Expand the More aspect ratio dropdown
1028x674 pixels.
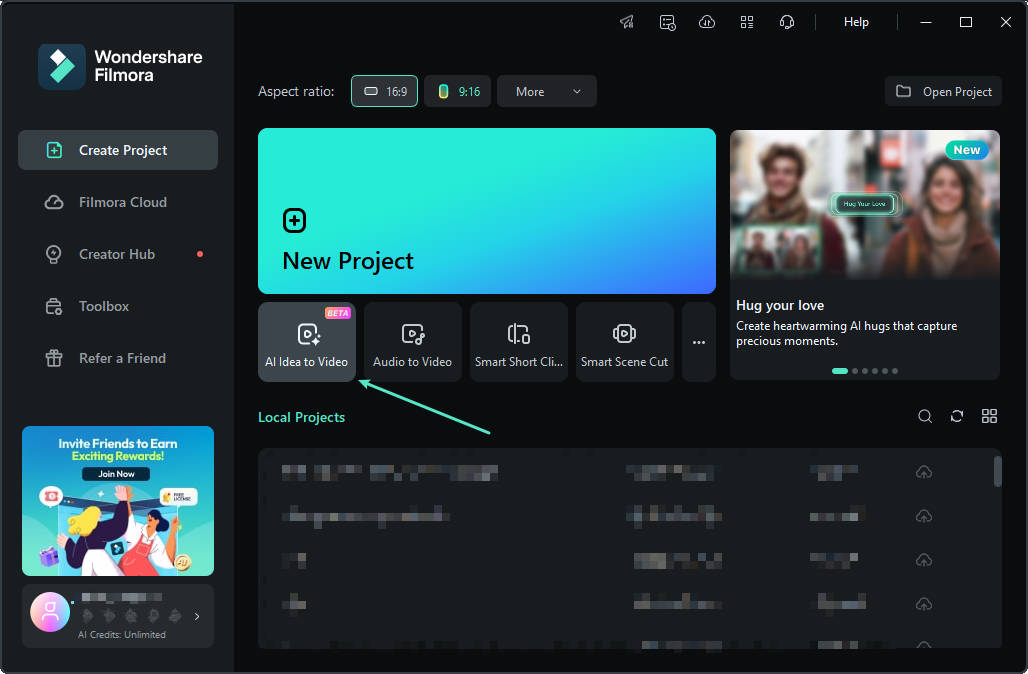click(x=547, y=91)
